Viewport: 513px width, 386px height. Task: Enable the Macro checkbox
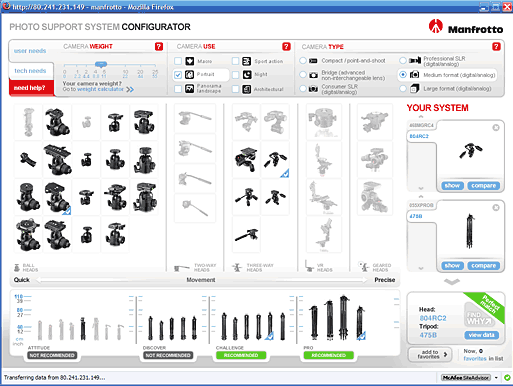(178, 61)
